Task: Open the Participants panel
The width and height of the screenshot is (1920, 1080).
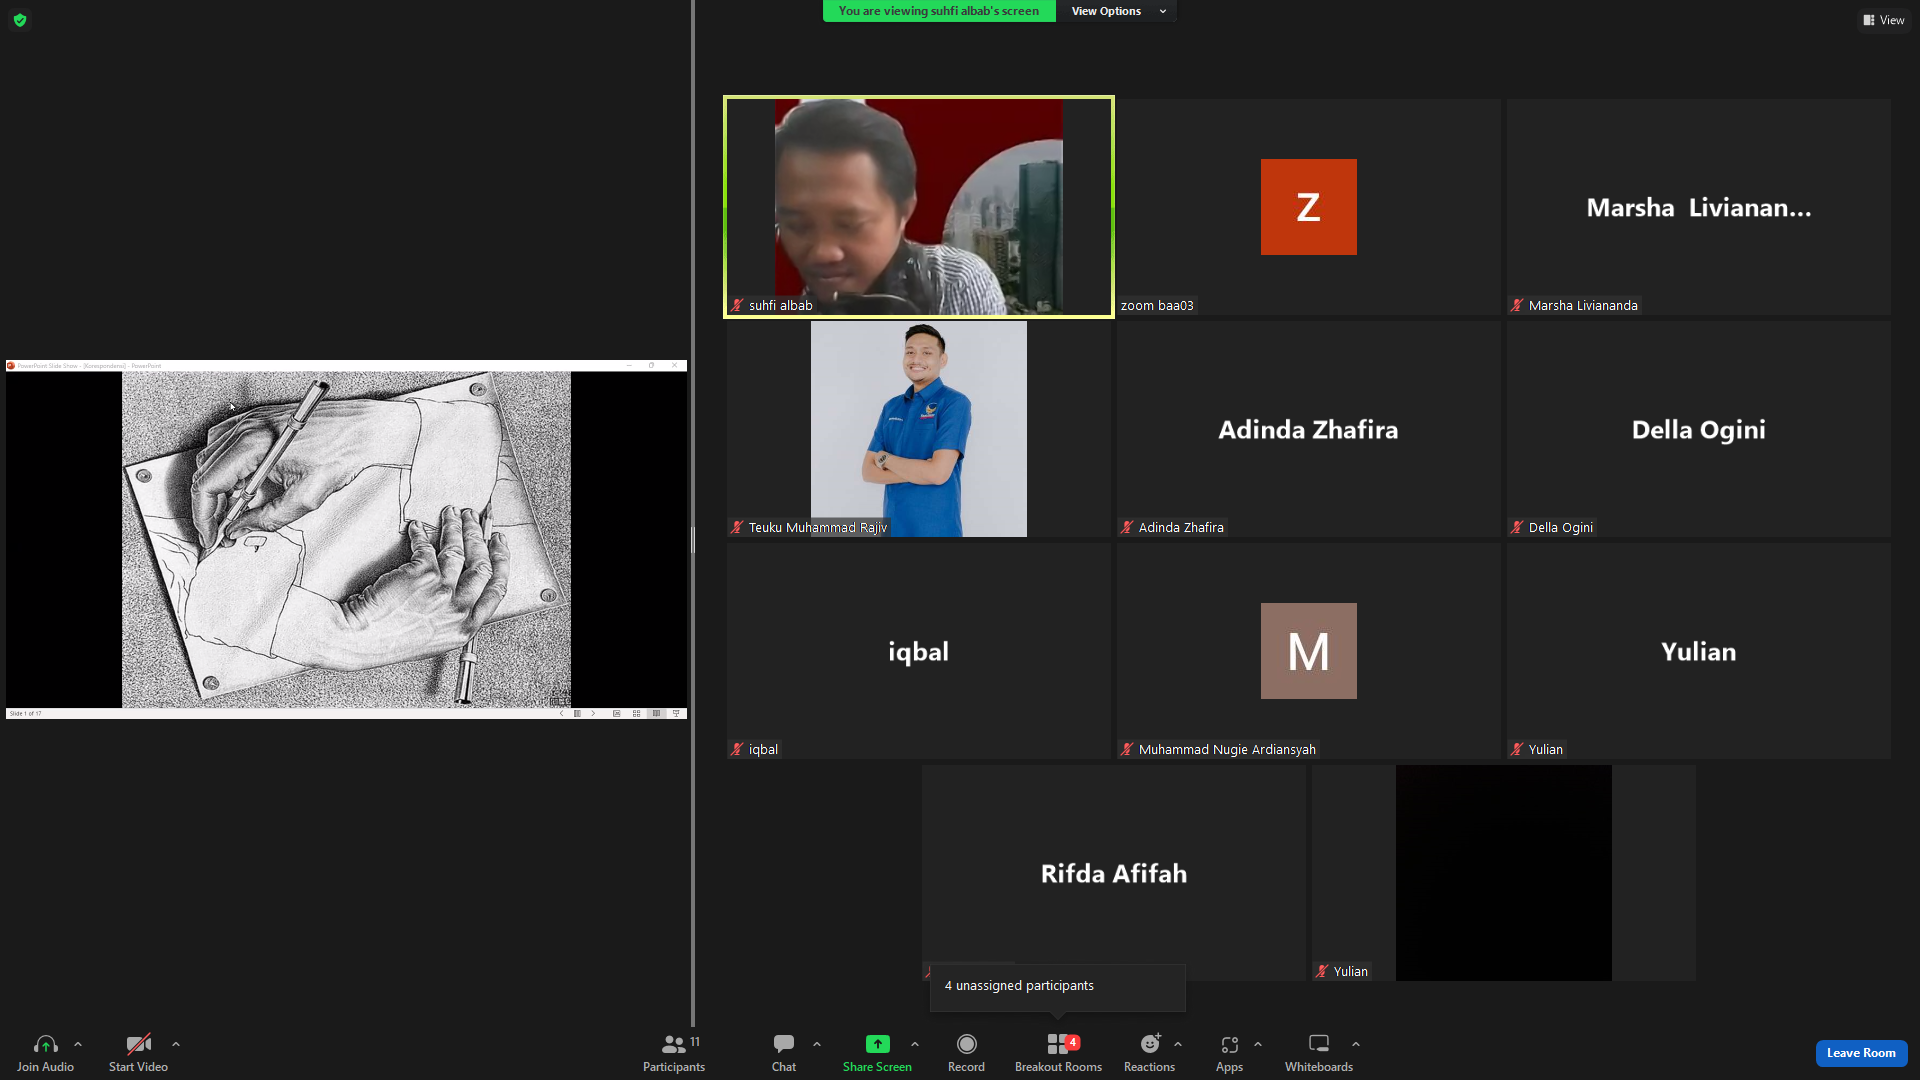Action: coord(673,1053)
